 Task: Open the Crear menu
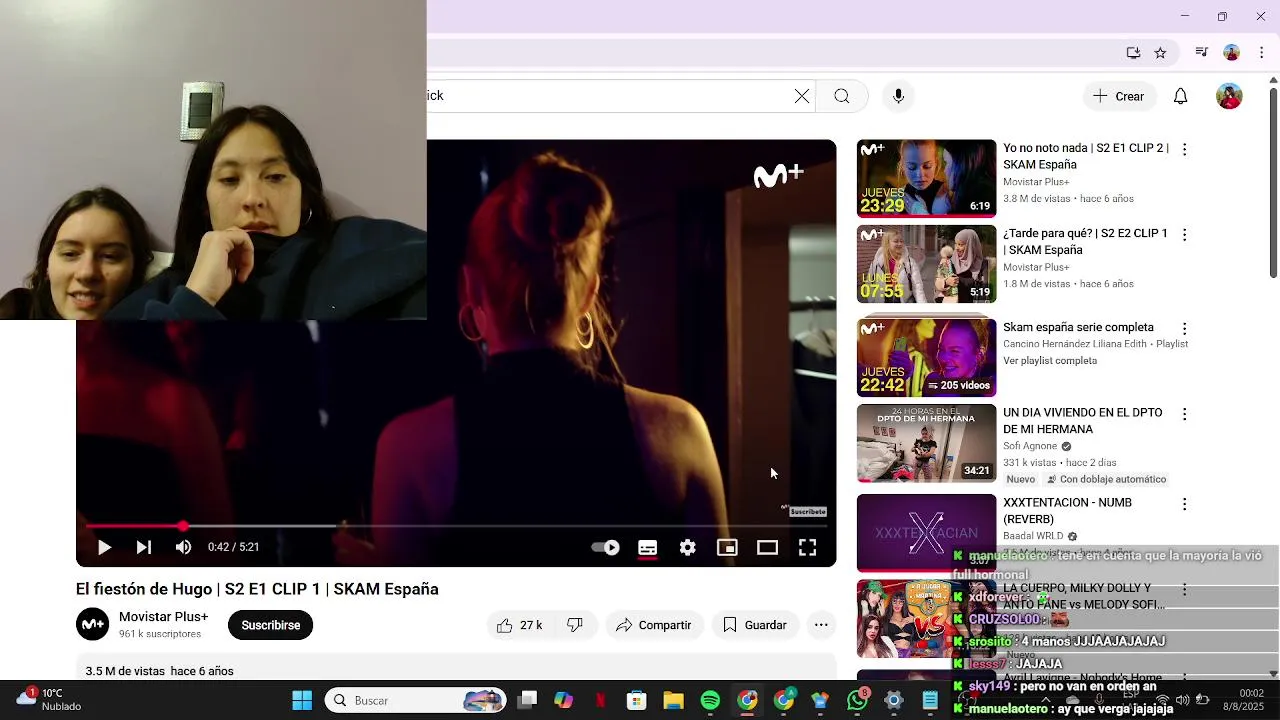[1119, 96]
